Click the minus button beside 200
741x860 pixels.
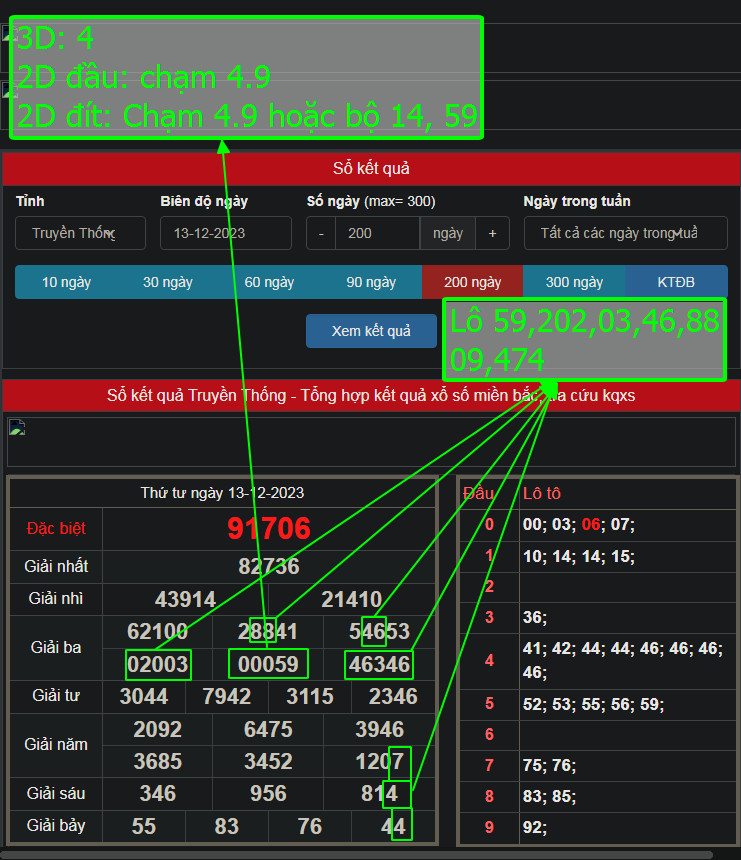321,233
